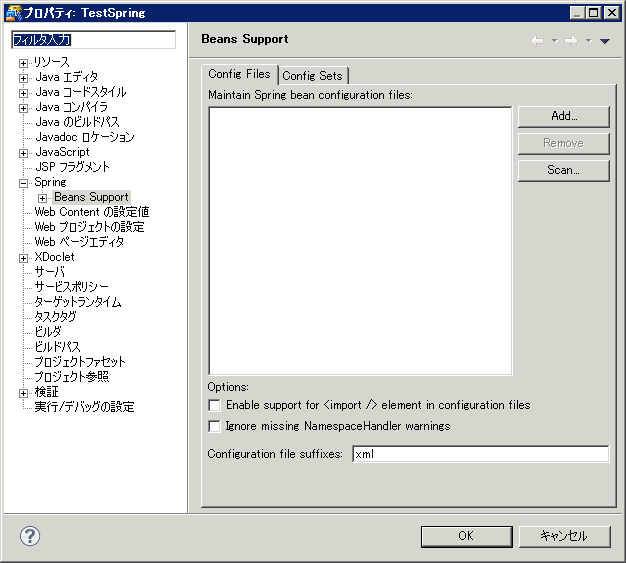The width and height of the screenshot is (626, 563).
Task: Click inside the configuration files list box
Action: click(360, 241)
